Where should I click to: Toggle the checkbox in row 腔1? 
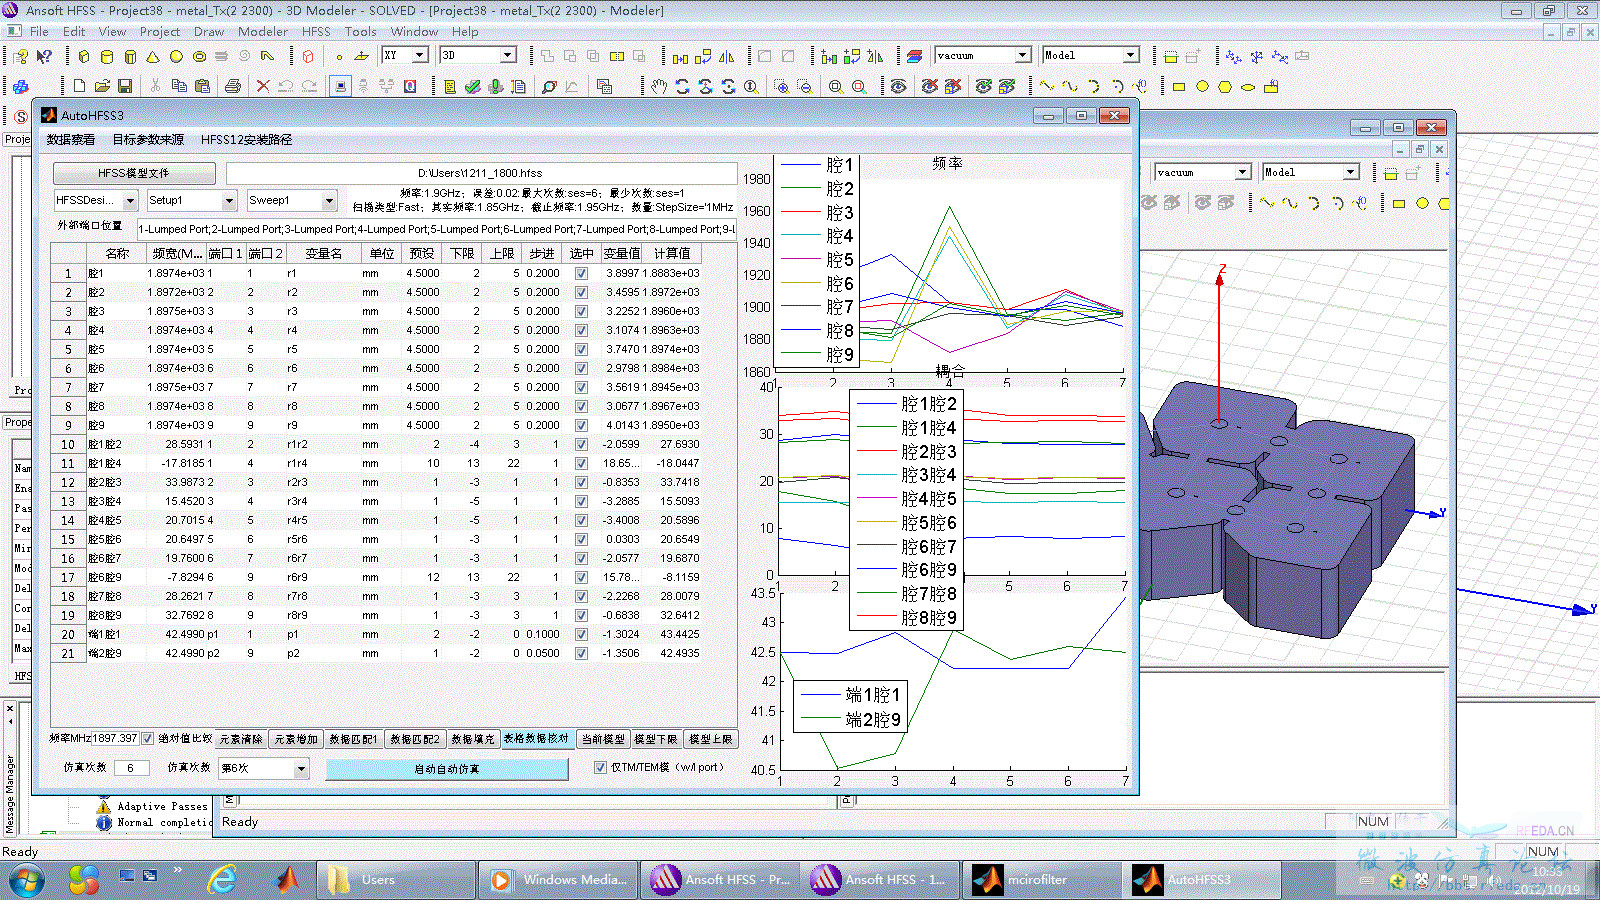pyautogui.click(x=581, y=273)
